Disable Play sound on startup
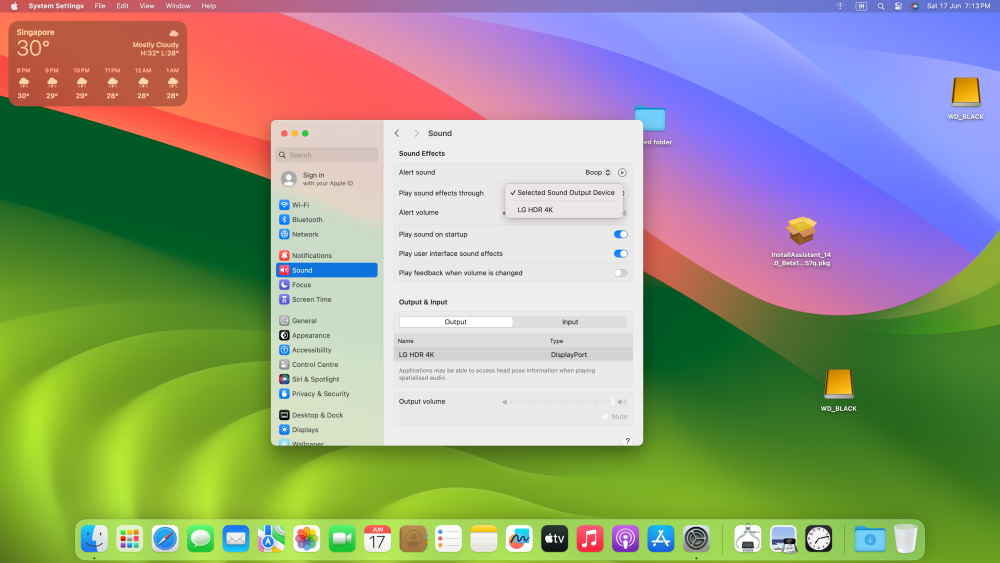The height and width of the screenshot is (563, 1000). pyautogui.click(x=621, y=234)
